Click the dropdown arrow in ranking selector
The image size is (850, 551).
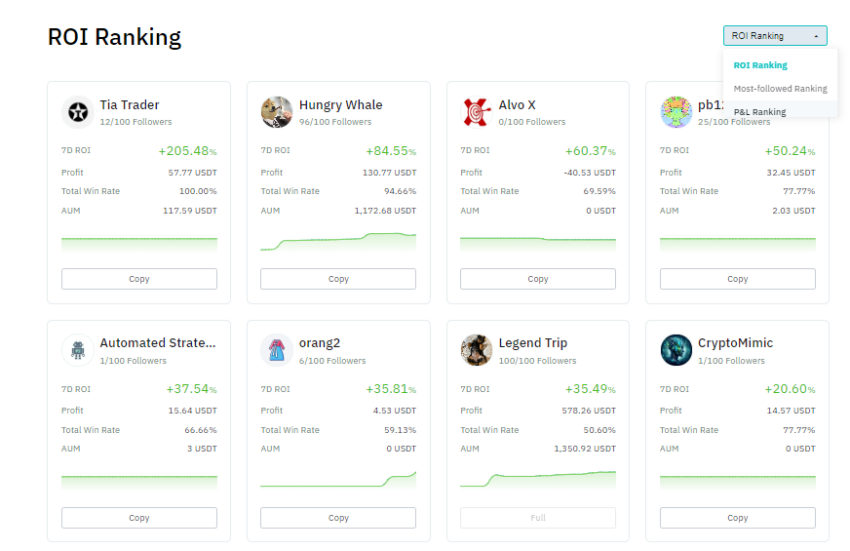tap(816, 36)
